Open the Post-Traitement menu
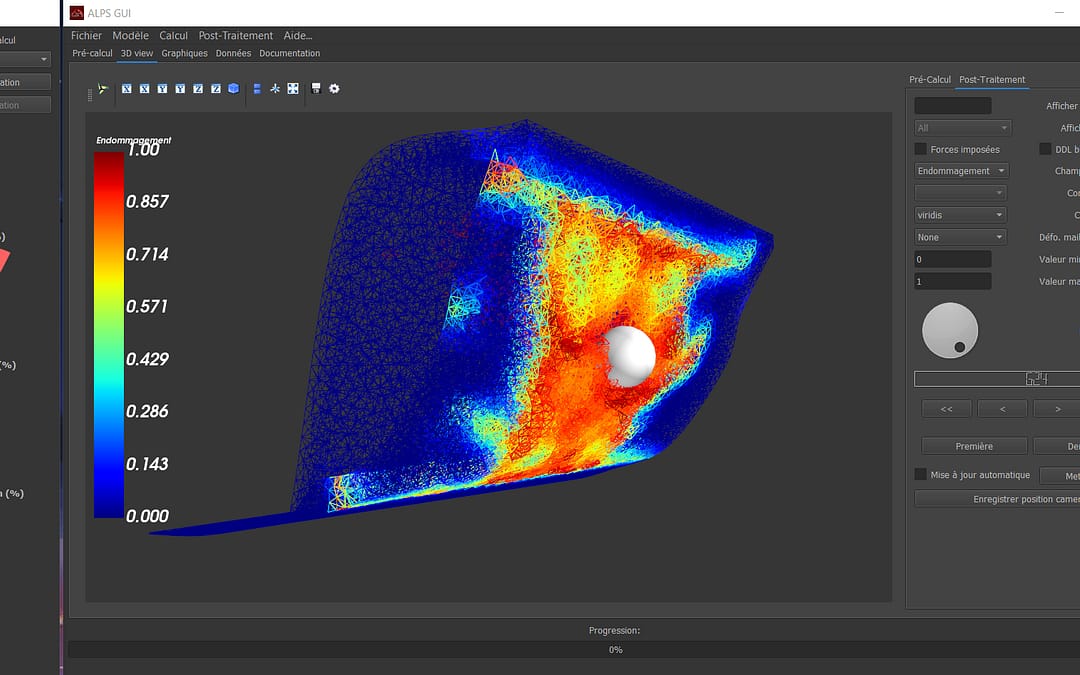The image size is (1080, 675). click(x=234, y=35)
